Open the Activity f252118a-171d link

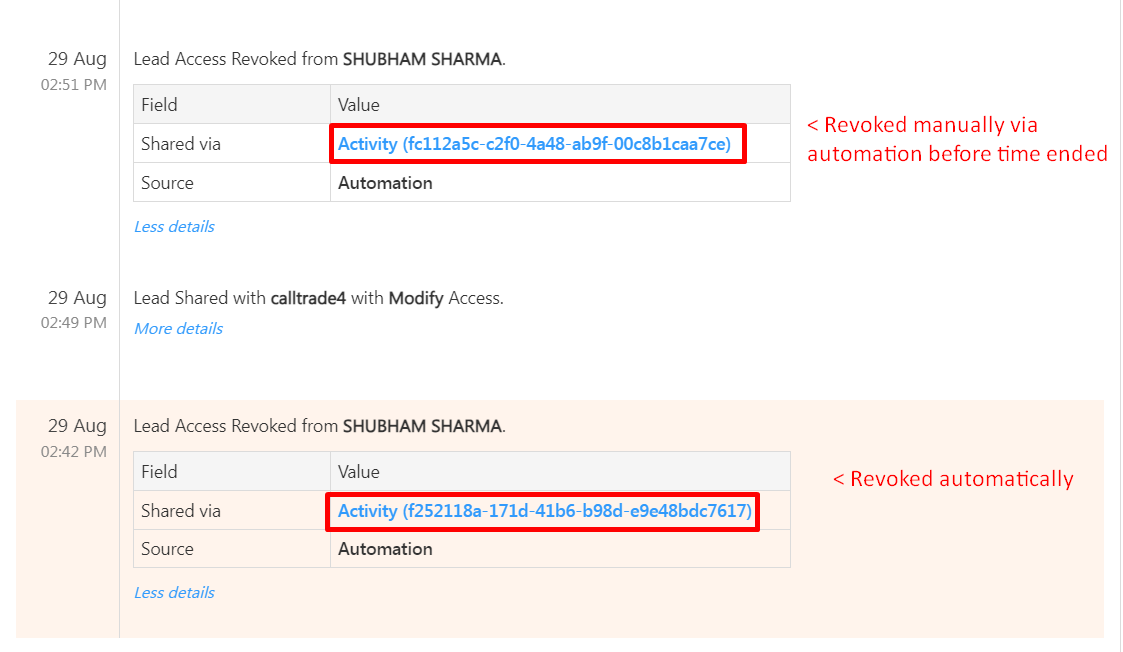[x=544, y=511]
